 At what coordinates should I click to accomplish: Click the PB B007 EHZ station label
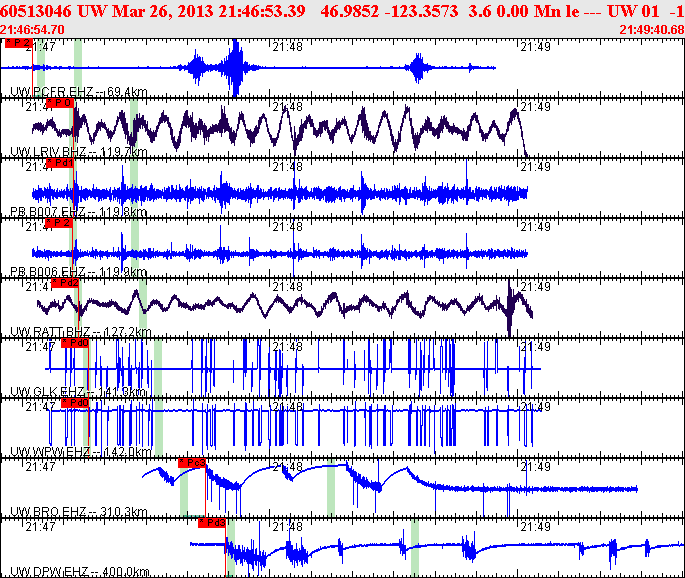coord(79,212)
